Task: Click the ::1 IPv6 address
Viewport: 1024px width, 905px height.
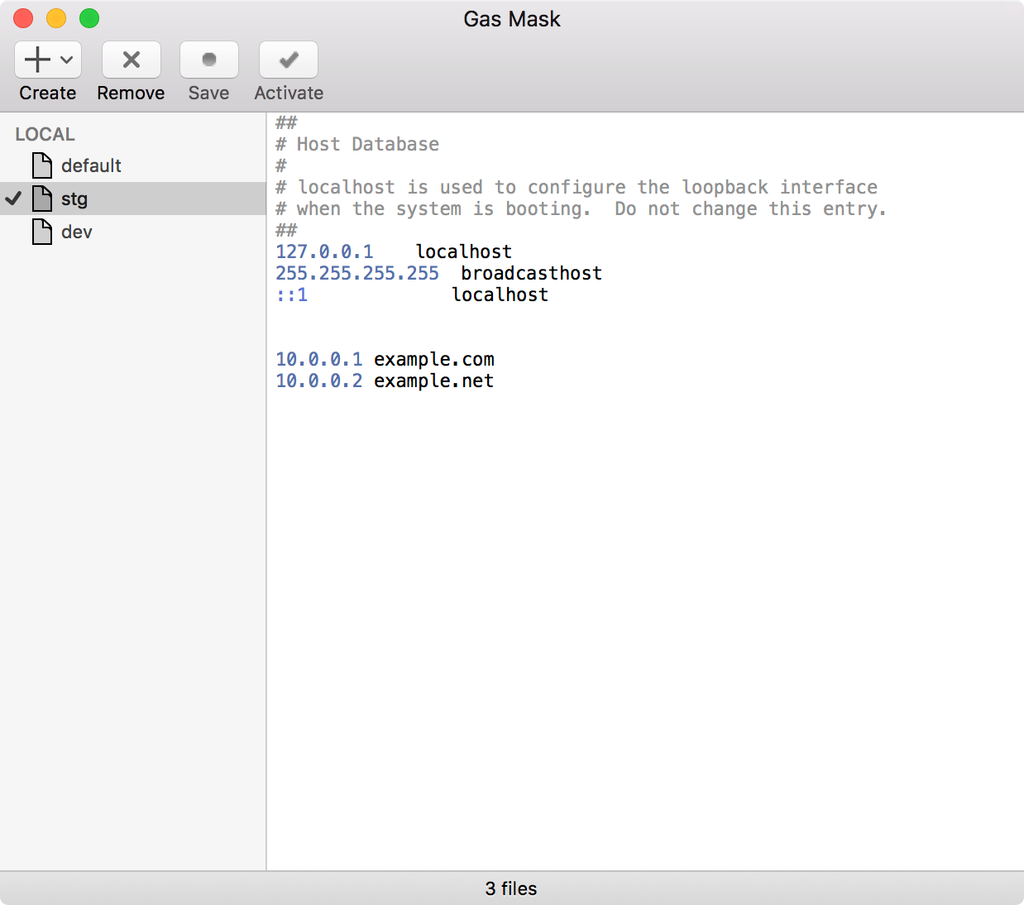Action: tap(291, 295)
